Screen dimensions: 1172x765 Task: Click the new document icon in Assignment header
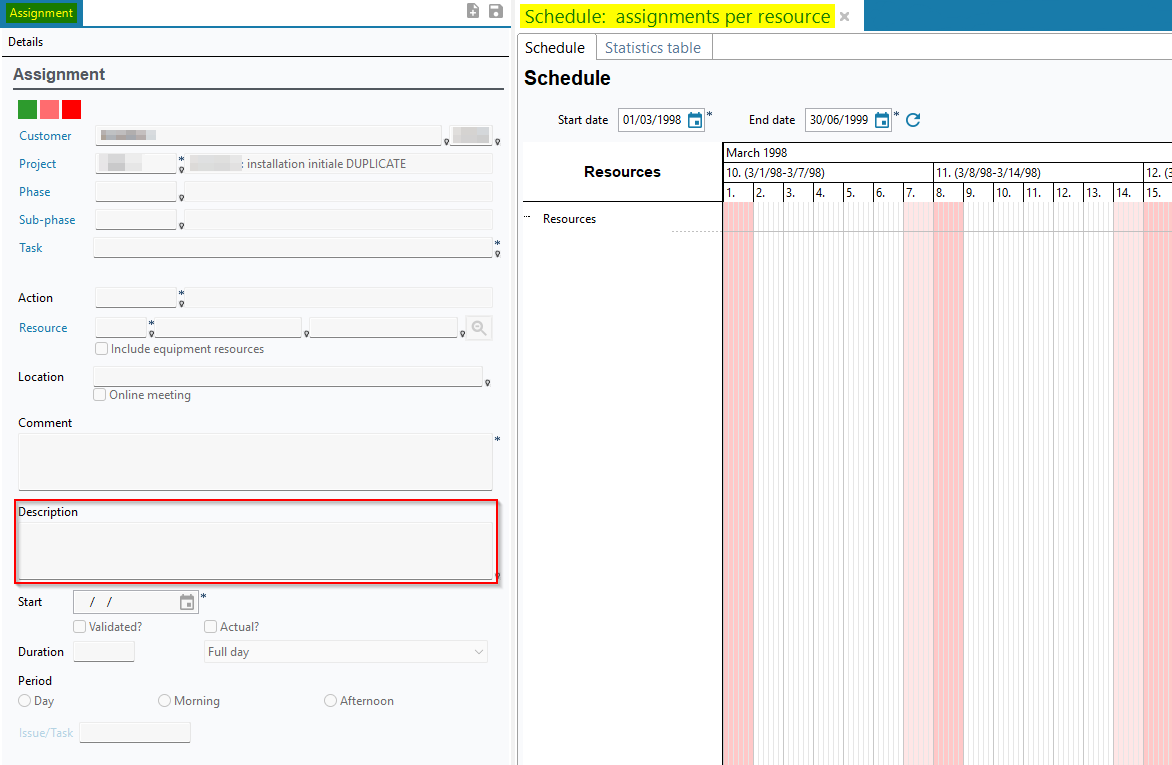pyautogui.click(x=474, y=11)
